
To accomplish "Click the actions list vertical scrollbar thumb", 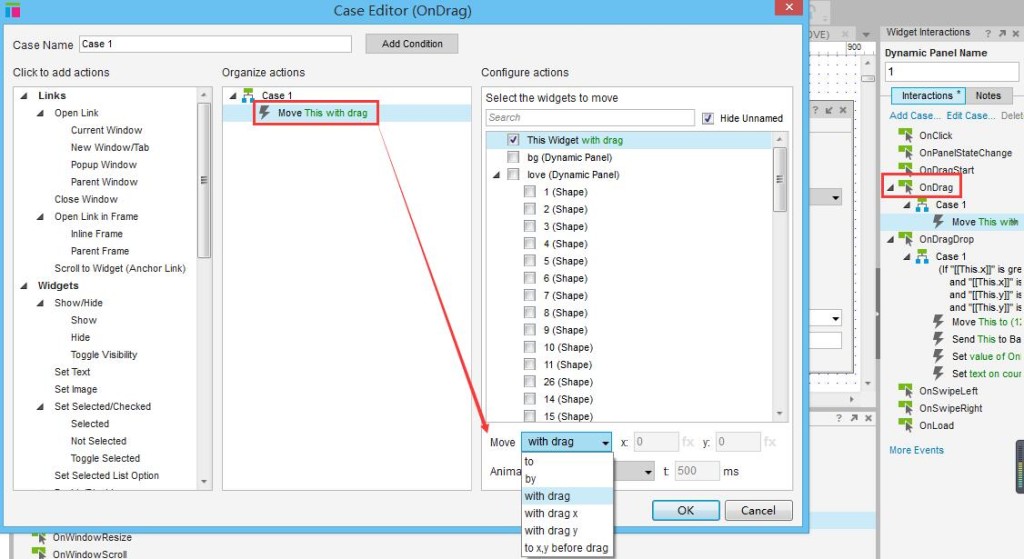I will click(204, 180).
